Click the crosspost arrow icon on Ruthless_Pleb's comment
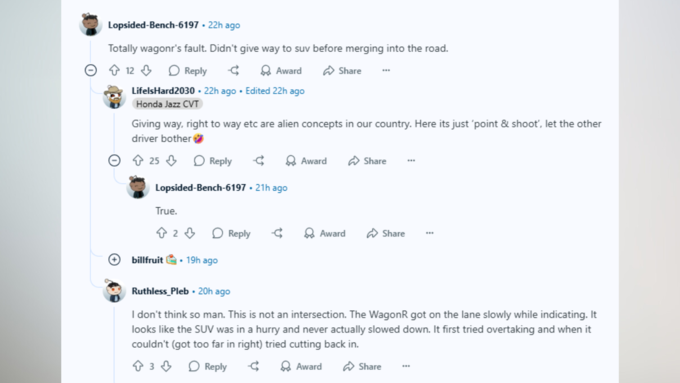 pyautogui.click(x=254, y=366)
